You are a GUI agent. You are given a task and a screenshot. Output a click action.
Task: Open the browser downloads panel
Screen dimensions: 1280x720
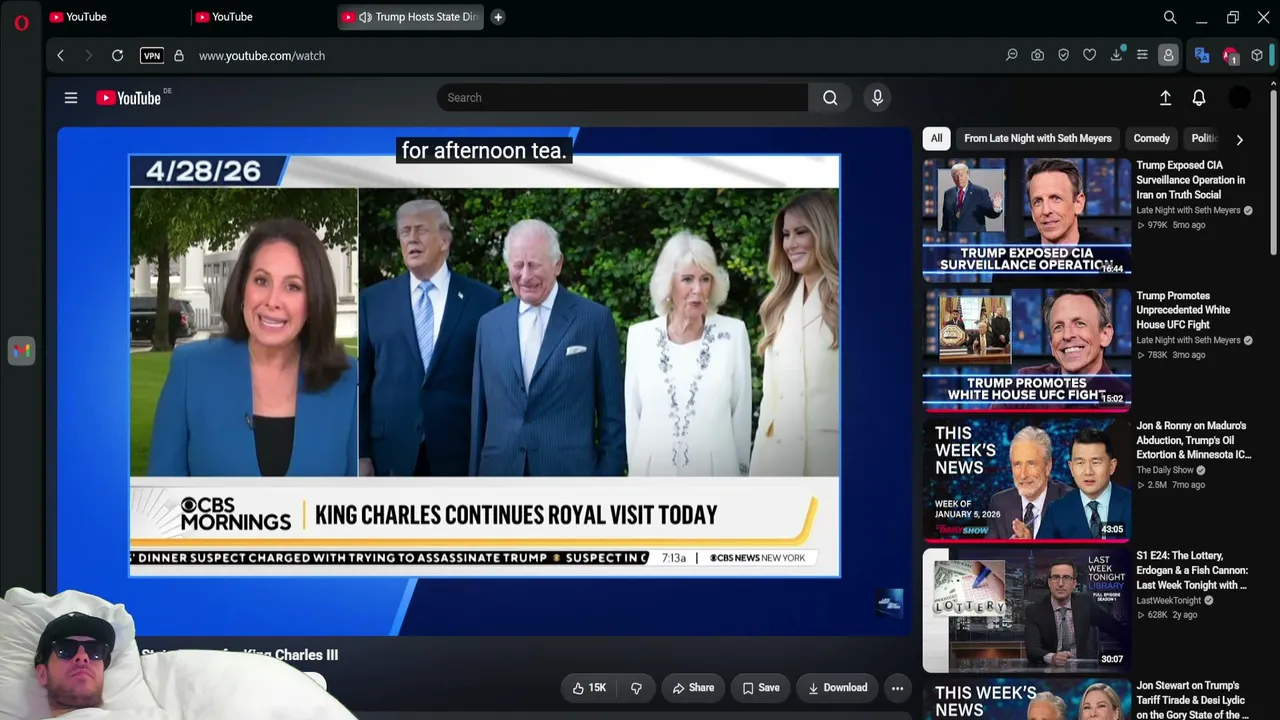(x=1116, y=56)
